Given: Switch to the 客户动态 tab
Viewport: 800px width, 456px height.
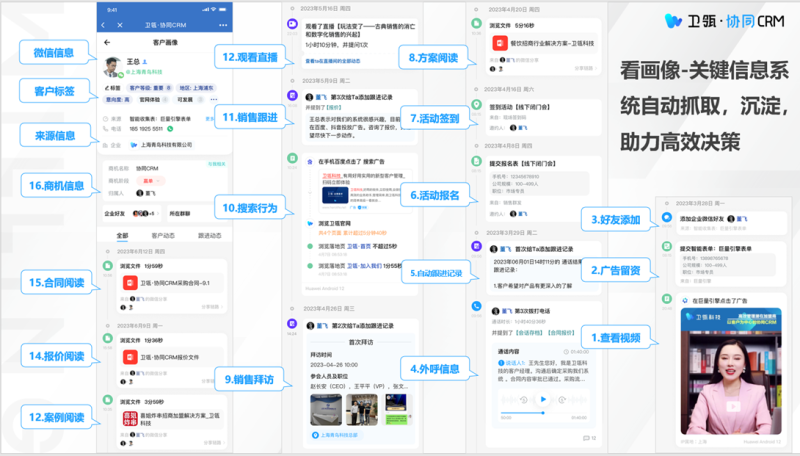Looking at the screenshot, I should pos(164,236).
